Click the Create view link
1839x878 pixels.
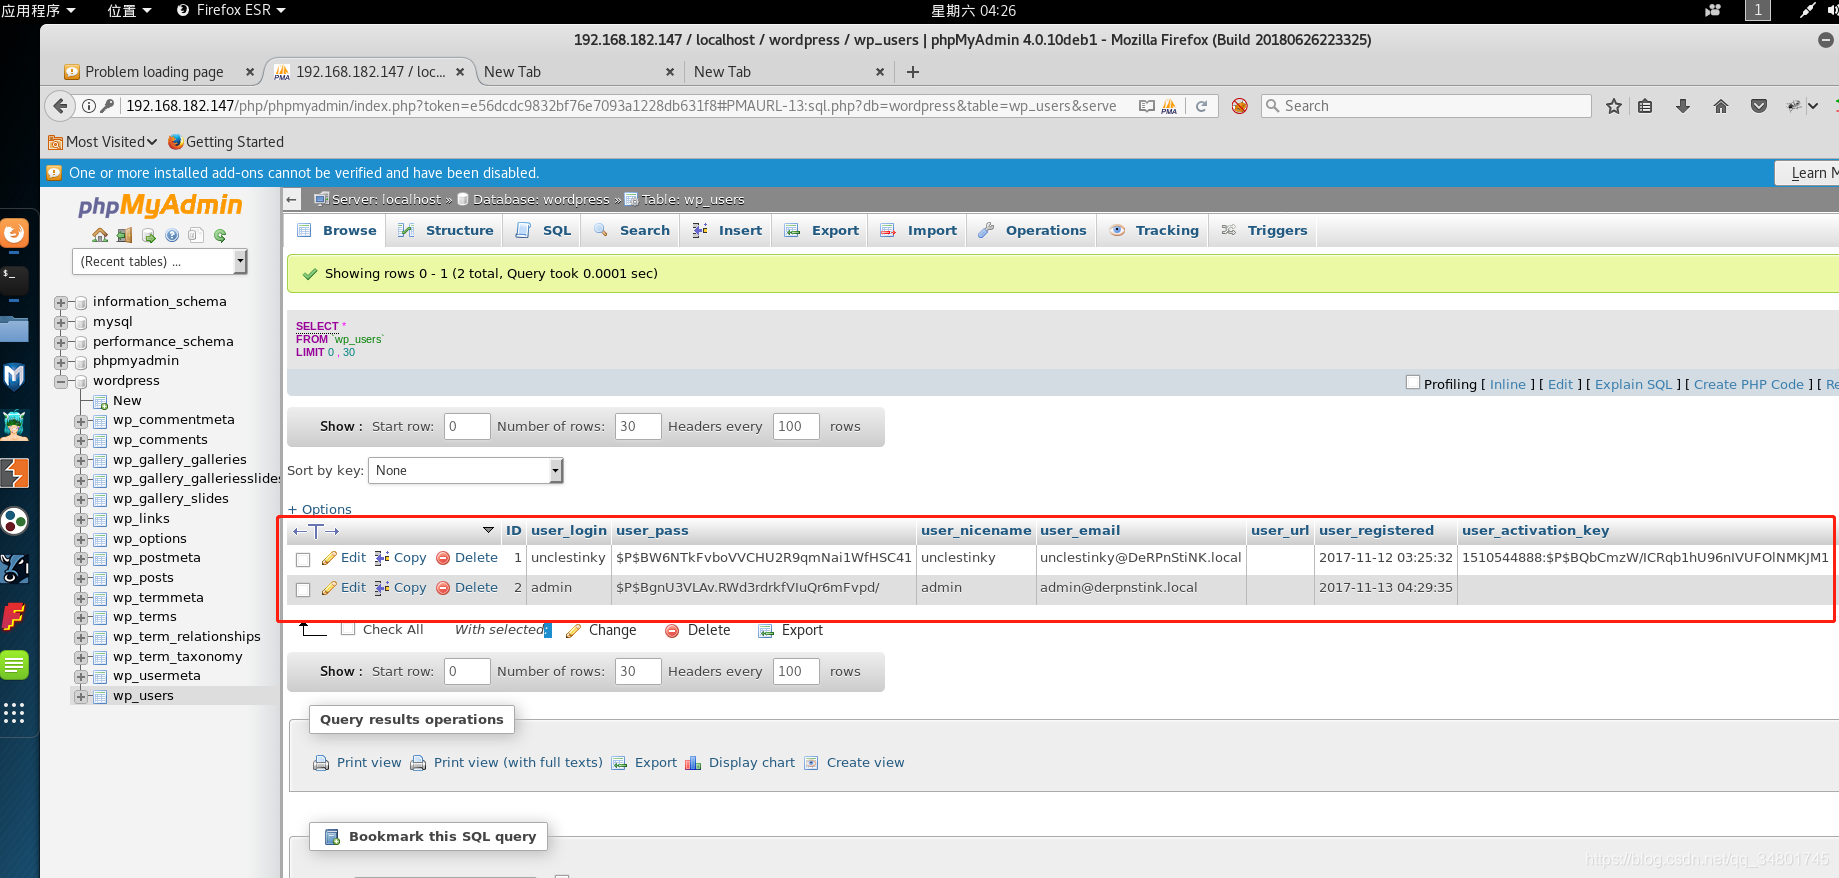click(x=865, y=763)
